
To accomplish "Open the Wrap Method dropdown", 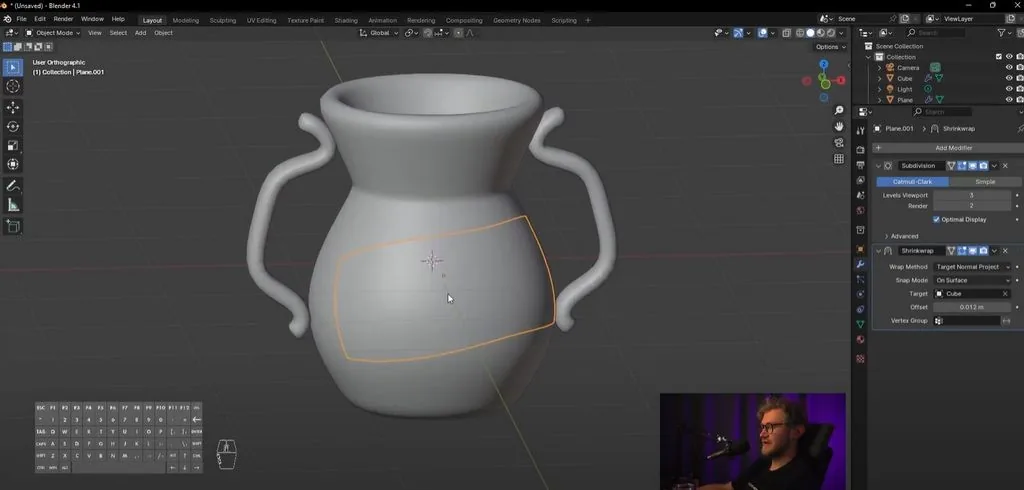I will point(971,267).
